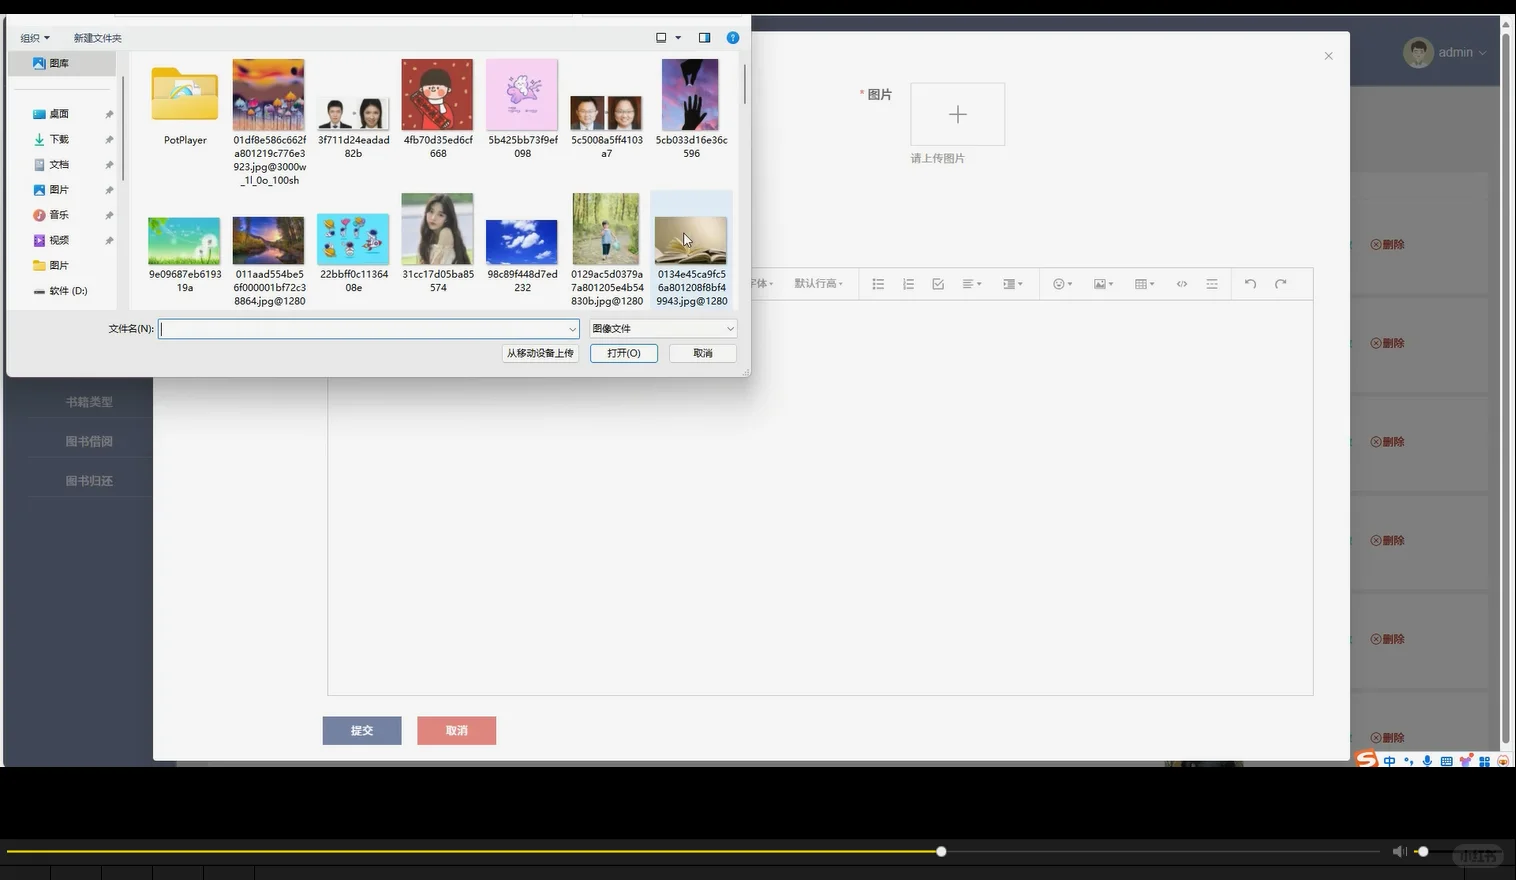Select 下载 in the navigation pane
This screenshot has width=1516, height=880.
(x=60, y=139)
